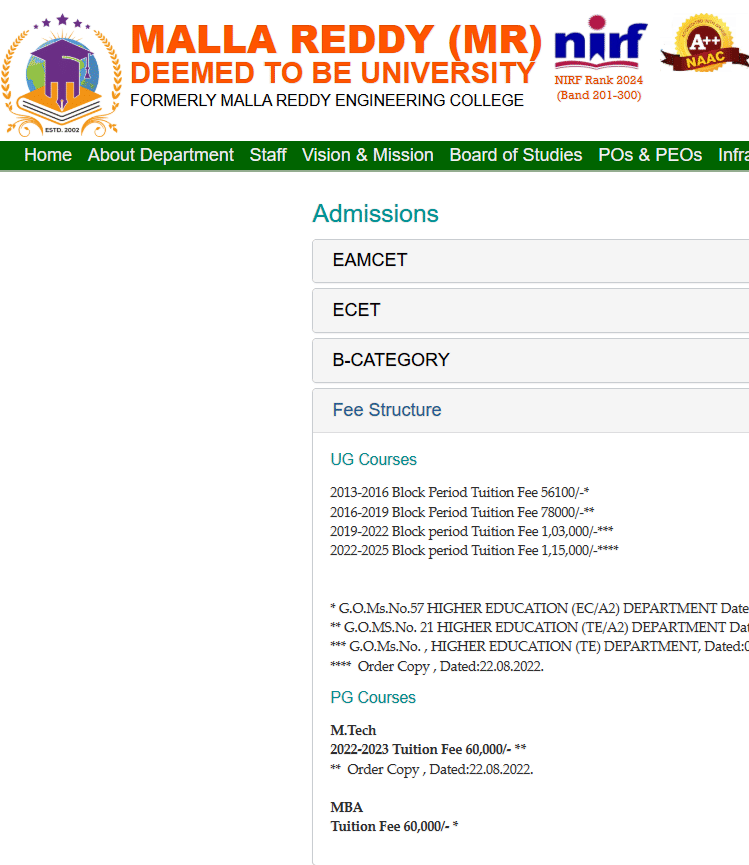The image size is (749, 865).
Task: Go to About Department page
Action: pos(161,155)
